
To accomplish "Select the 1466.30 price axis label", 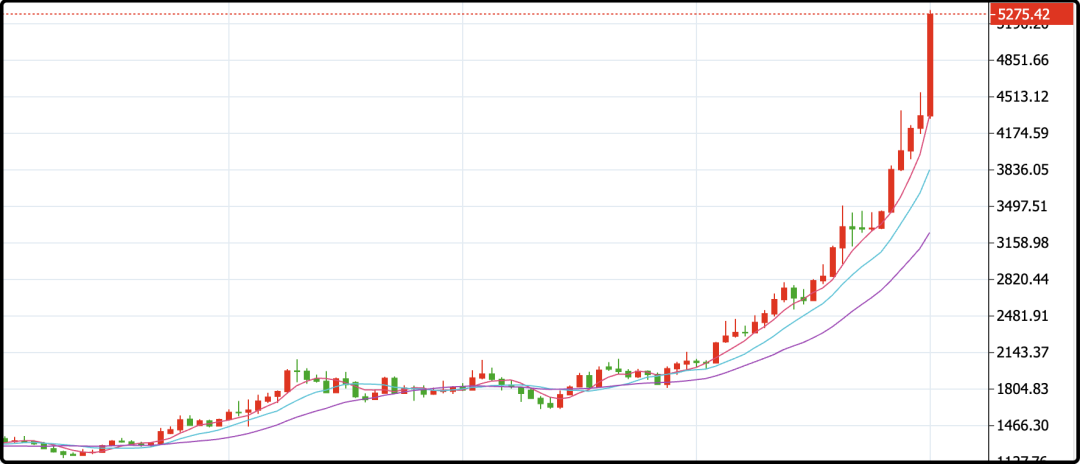I will [1022, 425].
